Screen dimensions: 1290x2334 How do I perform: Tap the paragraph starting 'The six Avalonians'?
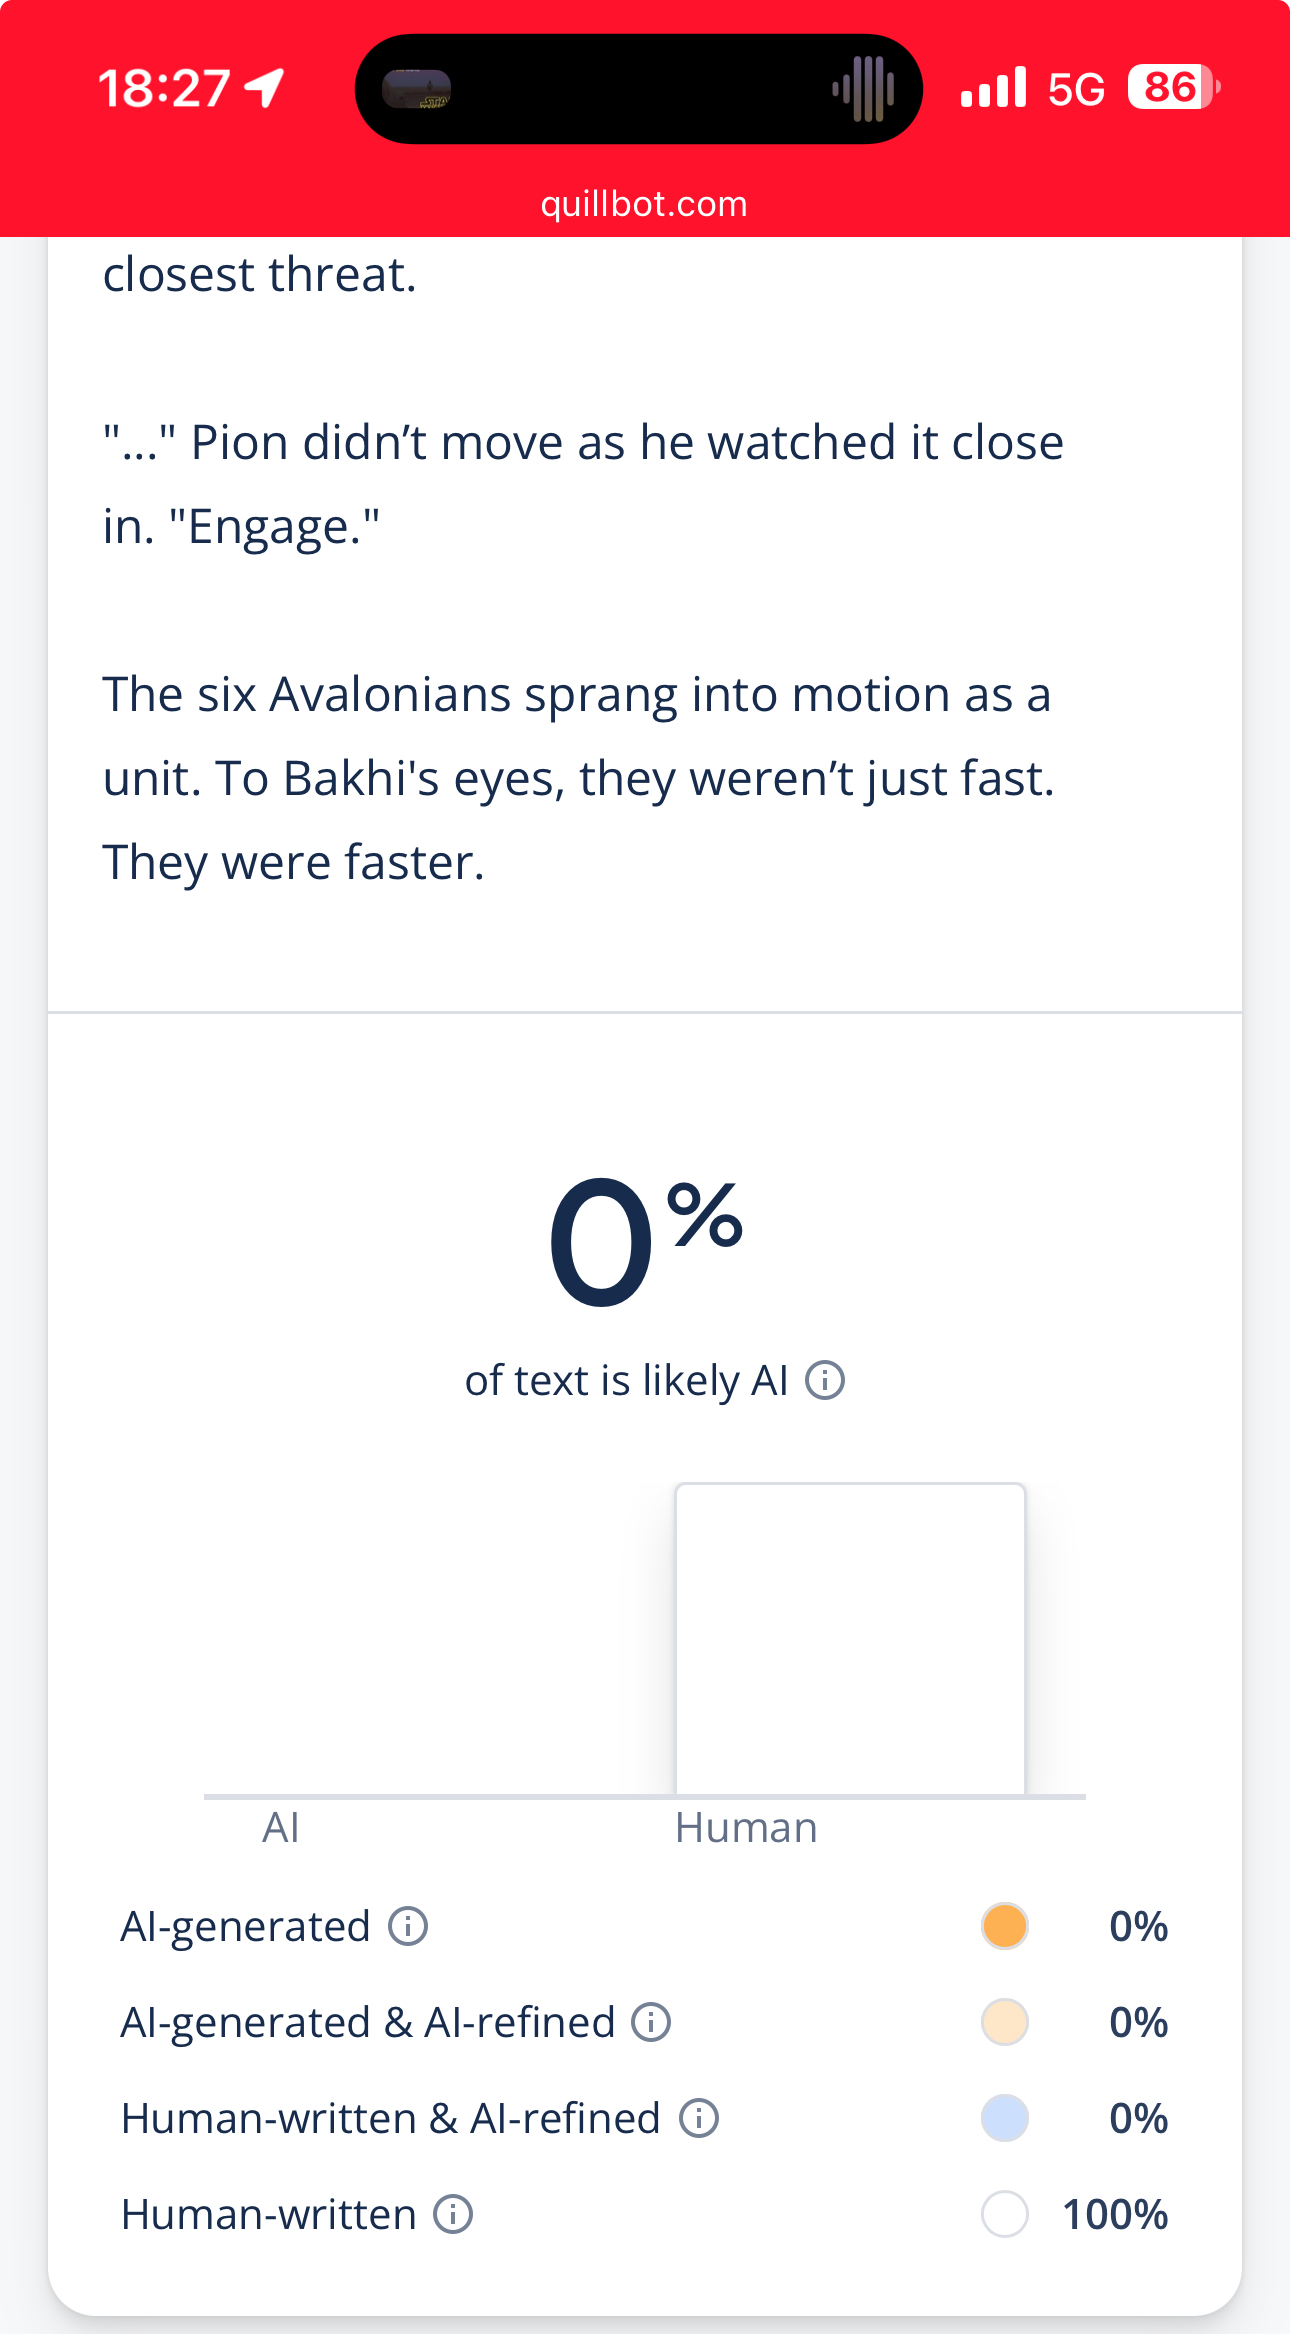click(578, 778)
